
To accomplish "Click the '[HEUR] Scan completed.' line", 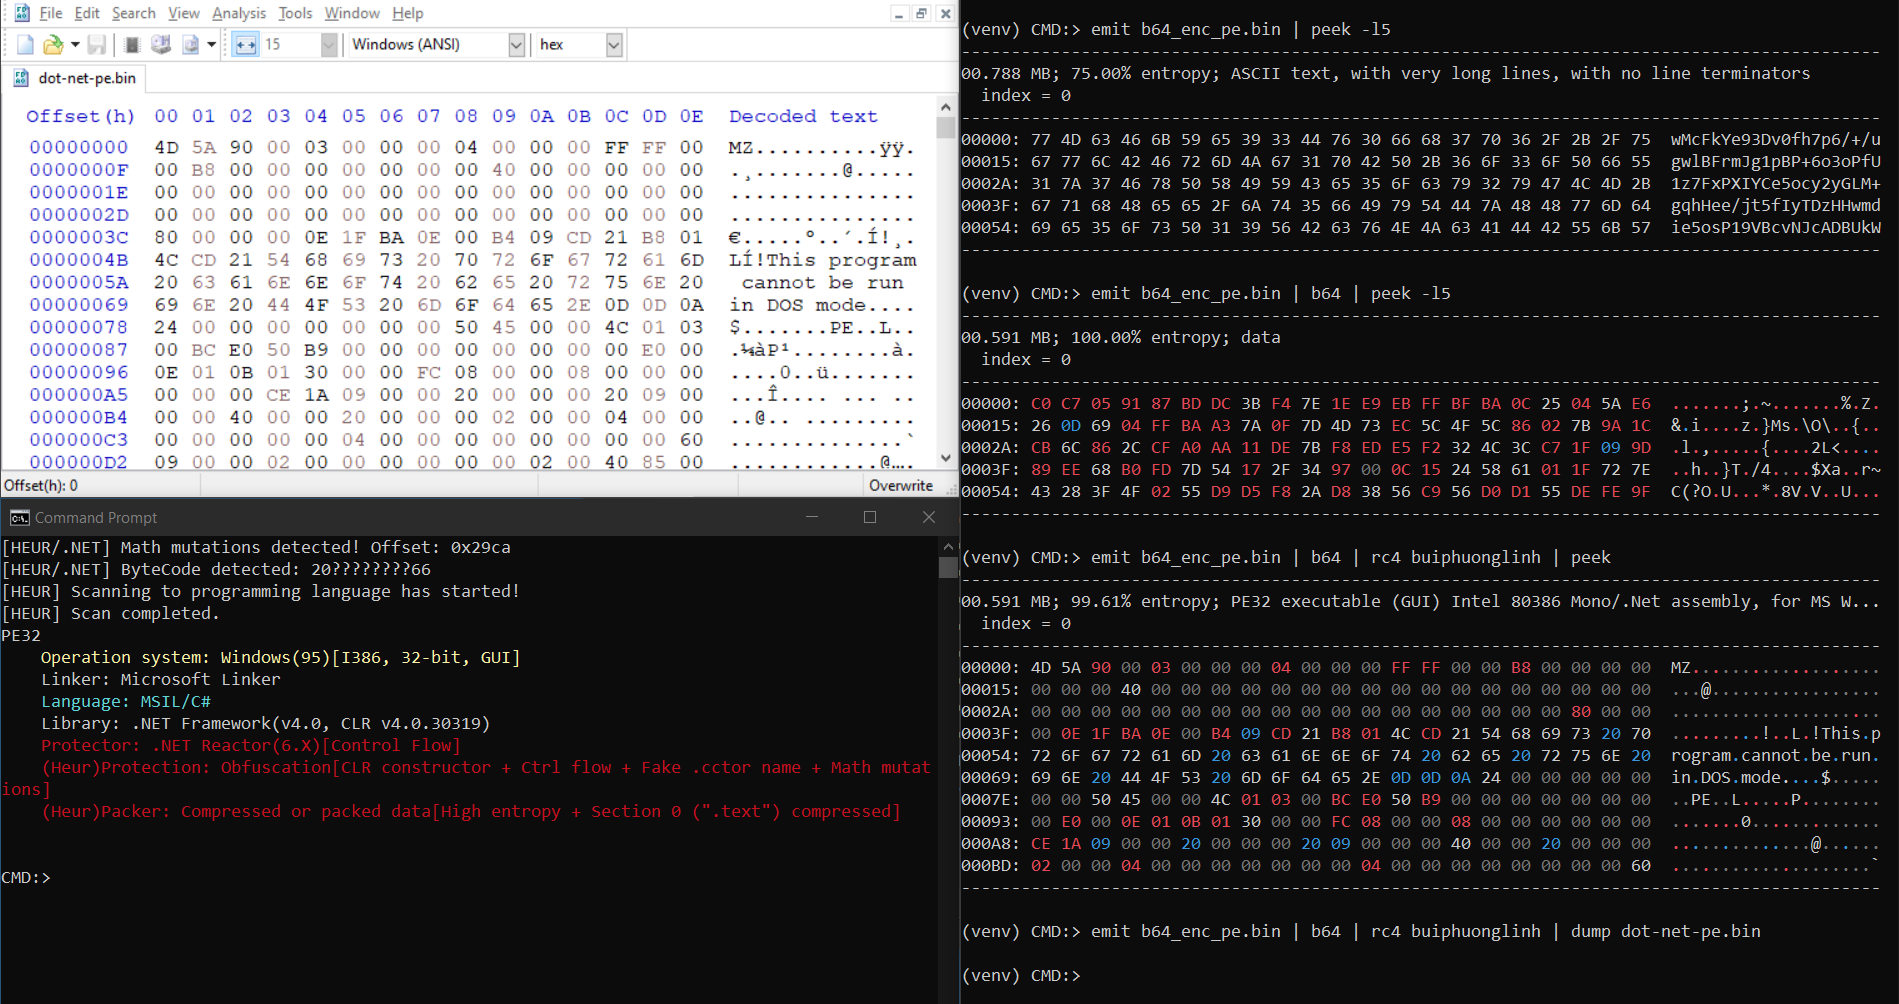I will [111, 613].
